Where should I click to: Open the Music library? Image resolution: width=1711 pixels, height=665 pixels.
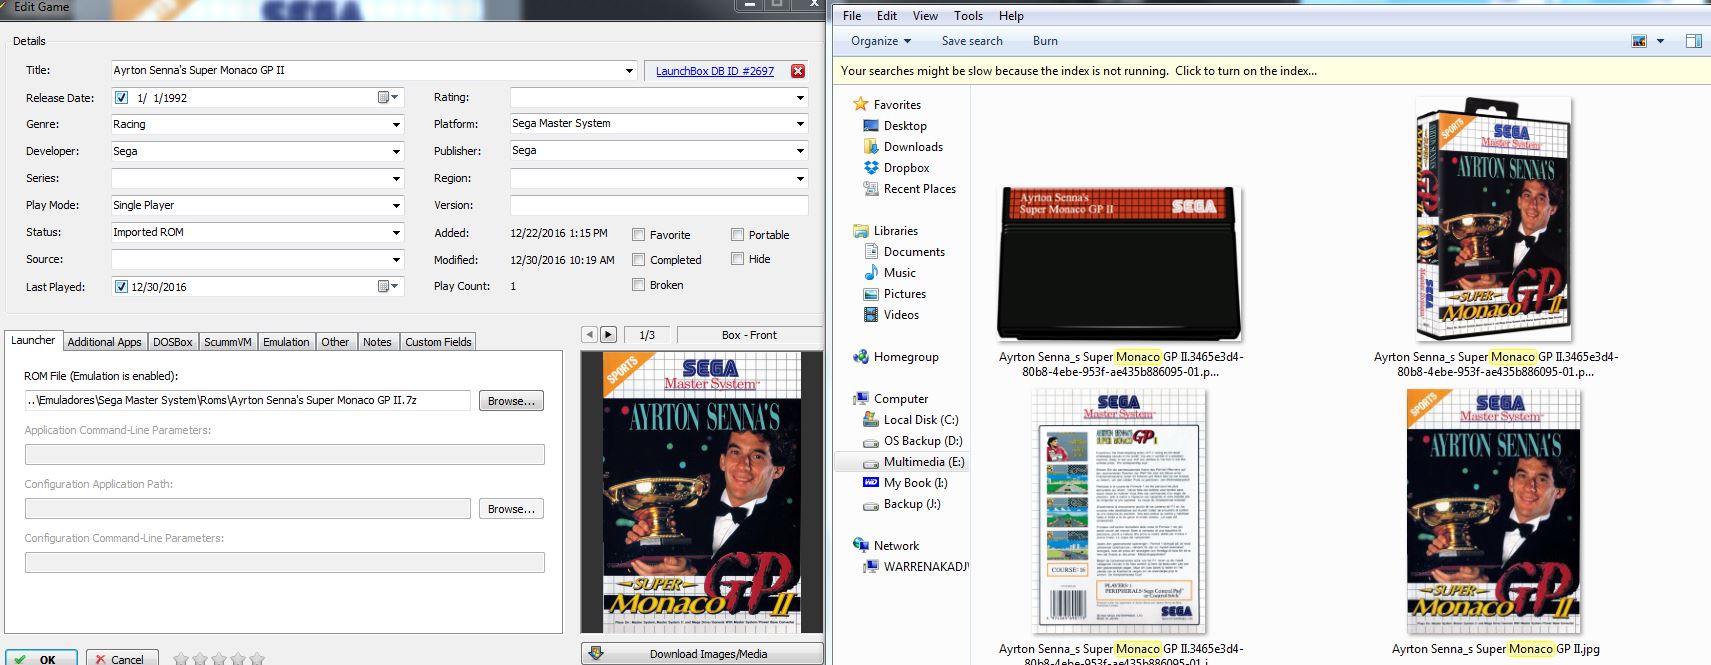(899, 273)
